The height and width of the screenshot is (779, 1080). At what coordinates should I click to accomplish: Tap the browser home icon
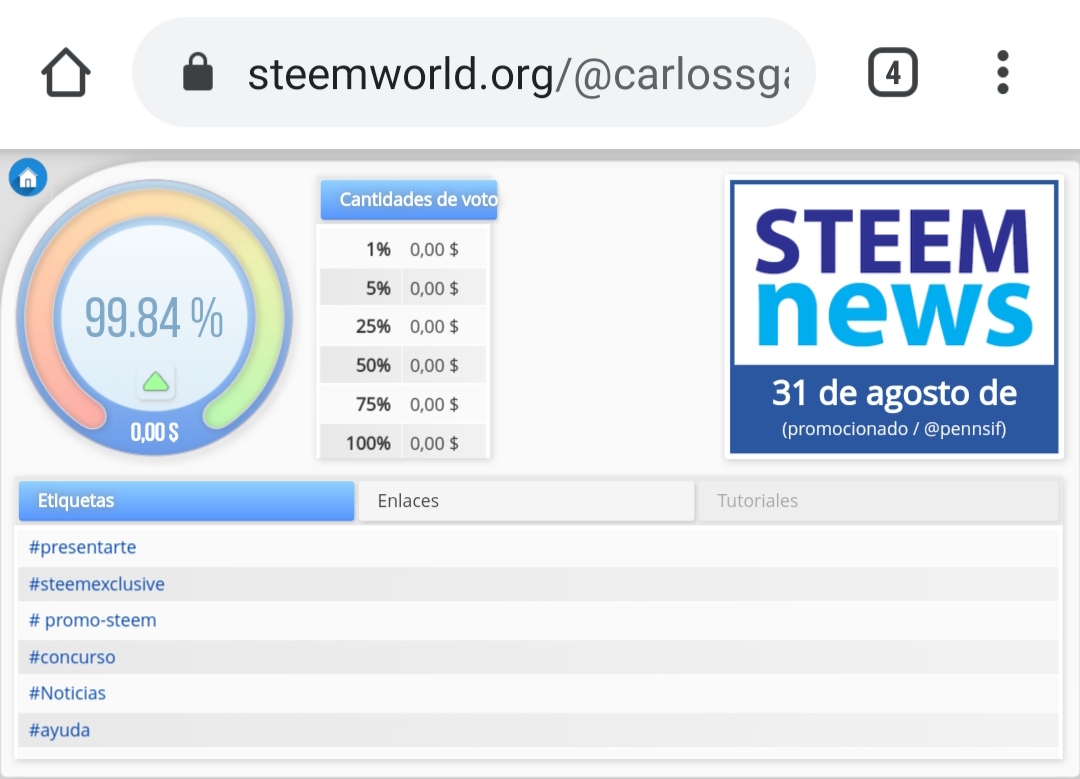point(66,72)
